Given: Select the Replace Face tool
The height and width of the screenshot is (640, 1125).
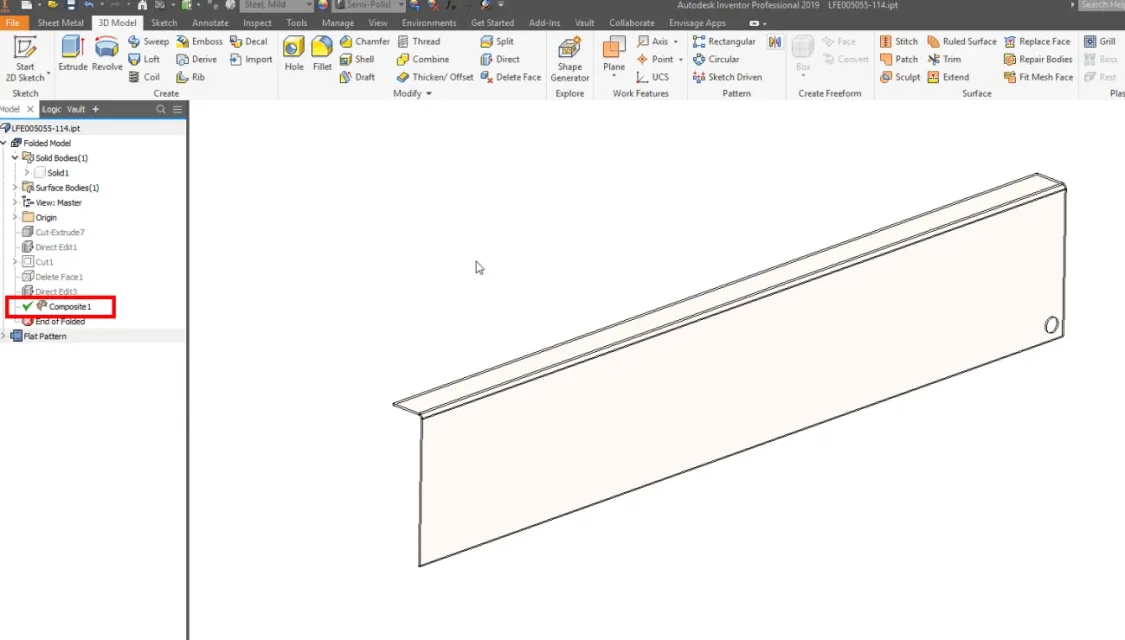Looking at the screenshot, I should click(1037, 42).
